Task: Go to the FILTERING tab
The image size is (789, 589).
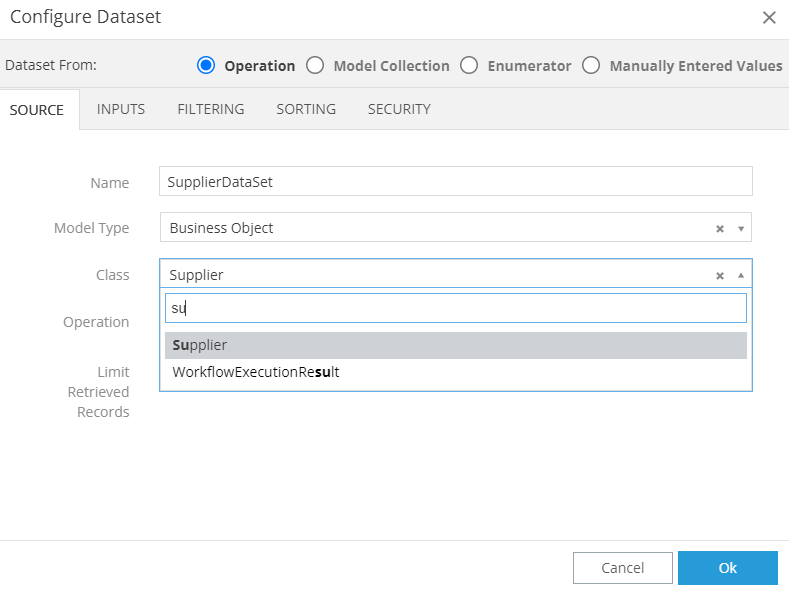Action: (x=210, y=109)
